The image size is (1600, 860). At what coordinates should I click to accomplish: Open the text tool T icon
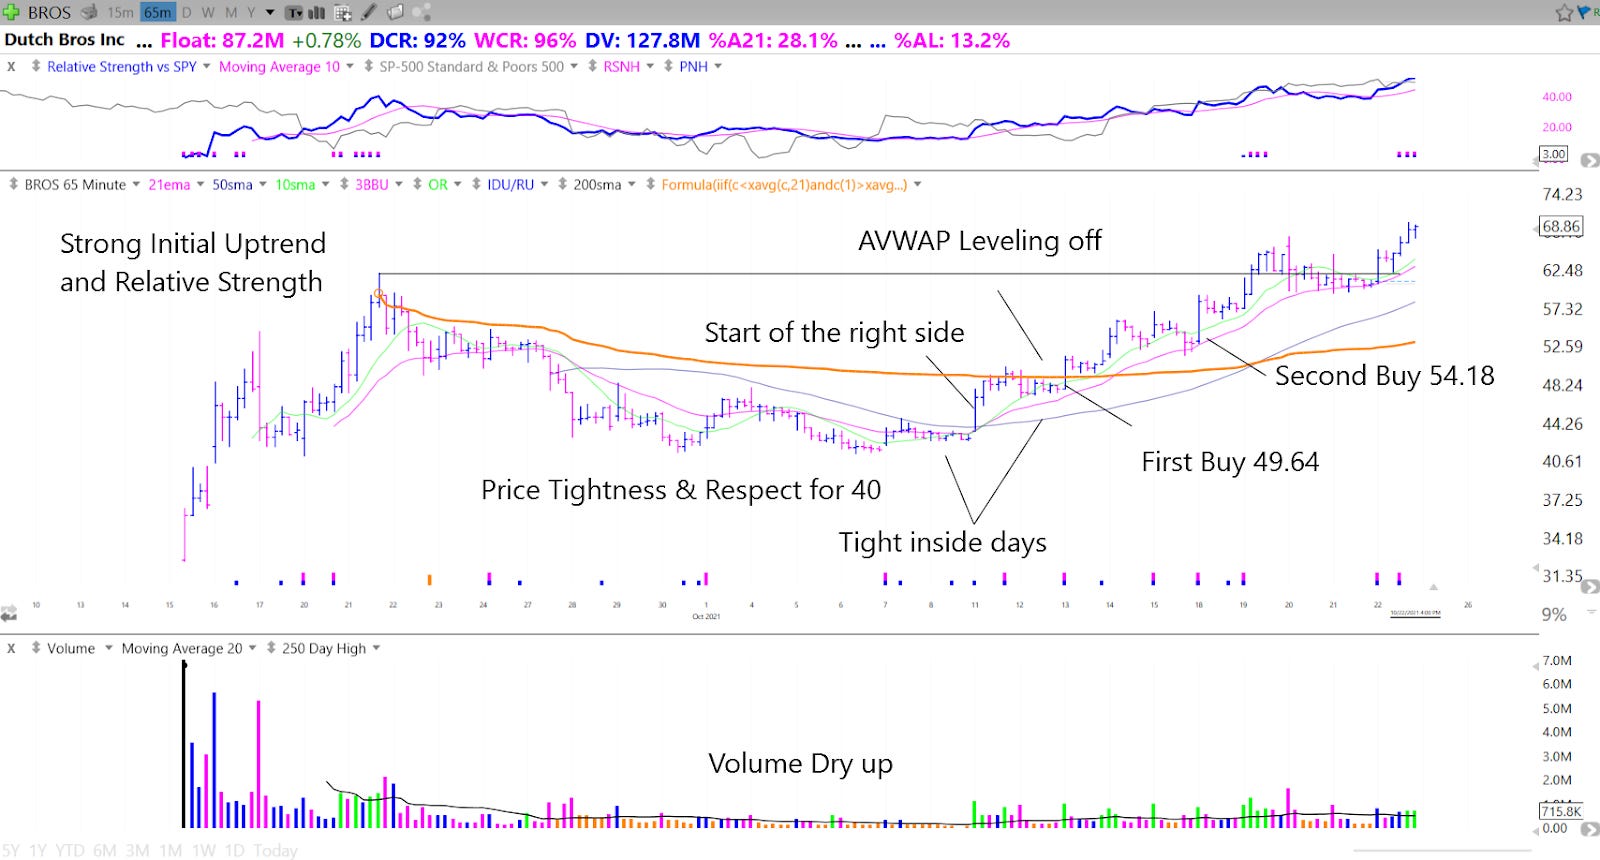point(295,13)
